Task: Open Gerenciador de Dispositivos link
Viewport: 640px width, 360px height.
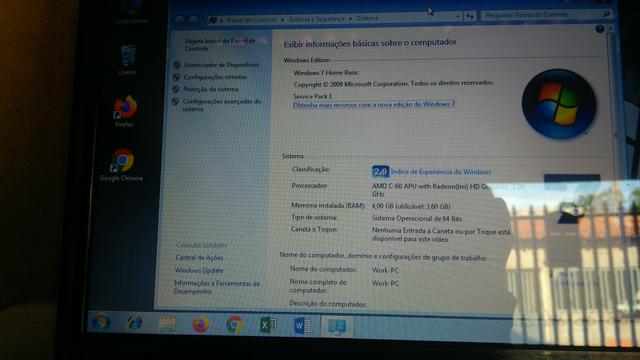Action: pos(221,65)
